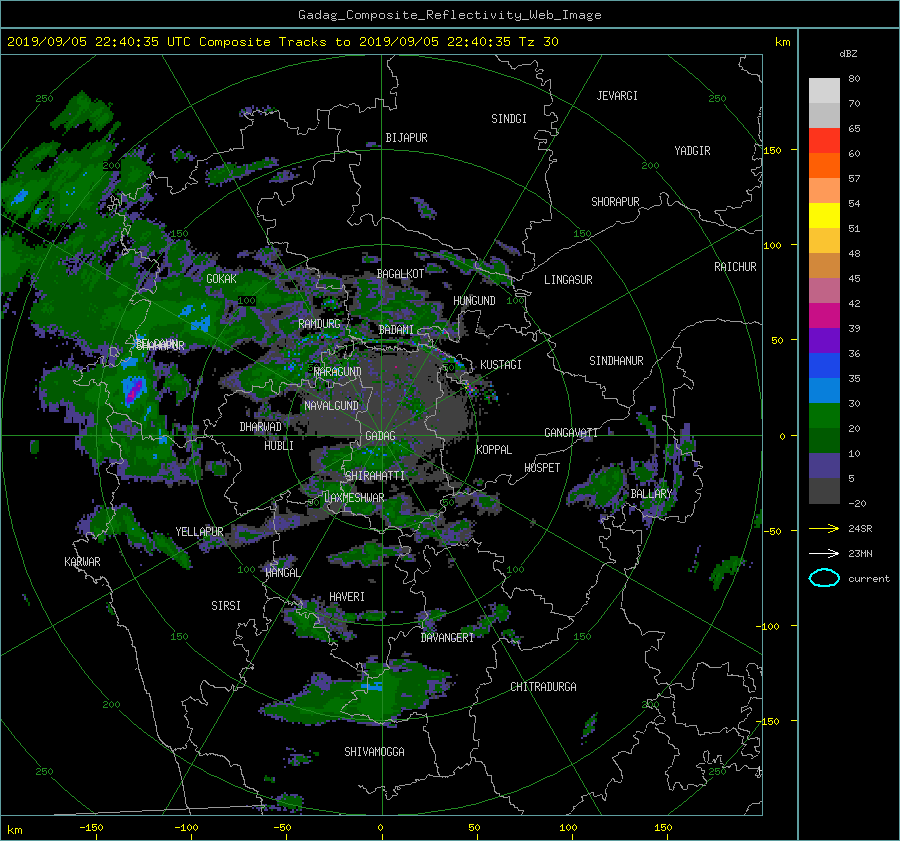This screenshot has height=841, width=900.
Task: Click the HUBLI city label
Action: 278,446
